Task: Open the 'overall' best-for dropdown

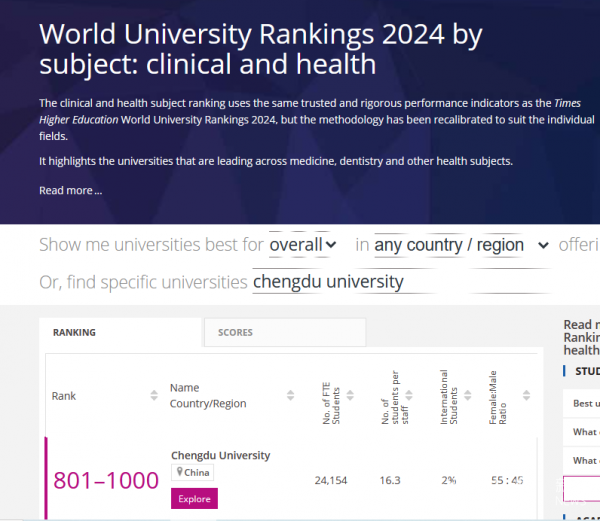Action: [x=303, y=245]
